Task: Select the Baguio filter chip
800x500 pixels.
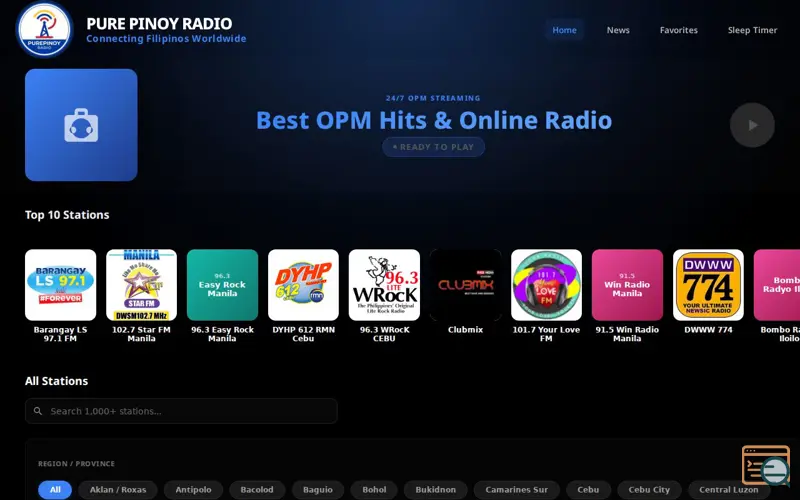Action: tap(317, 490)
